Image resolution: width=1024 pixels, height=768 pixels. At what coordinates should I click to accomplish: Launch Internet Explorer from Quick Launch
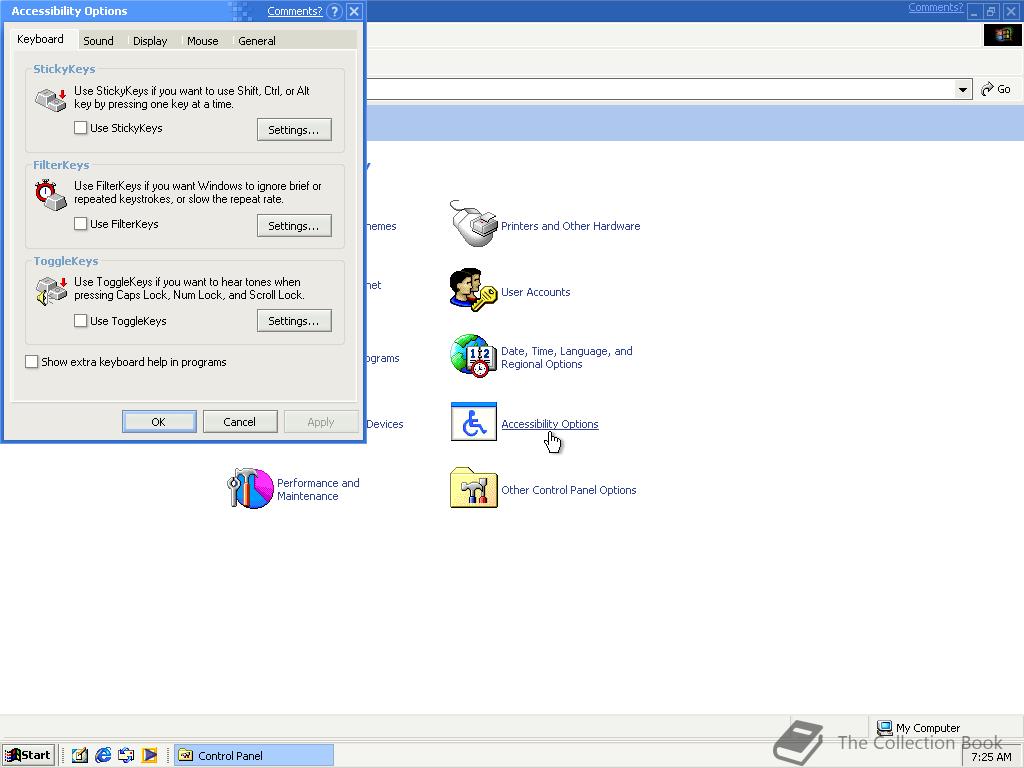(x=103, y=756)
